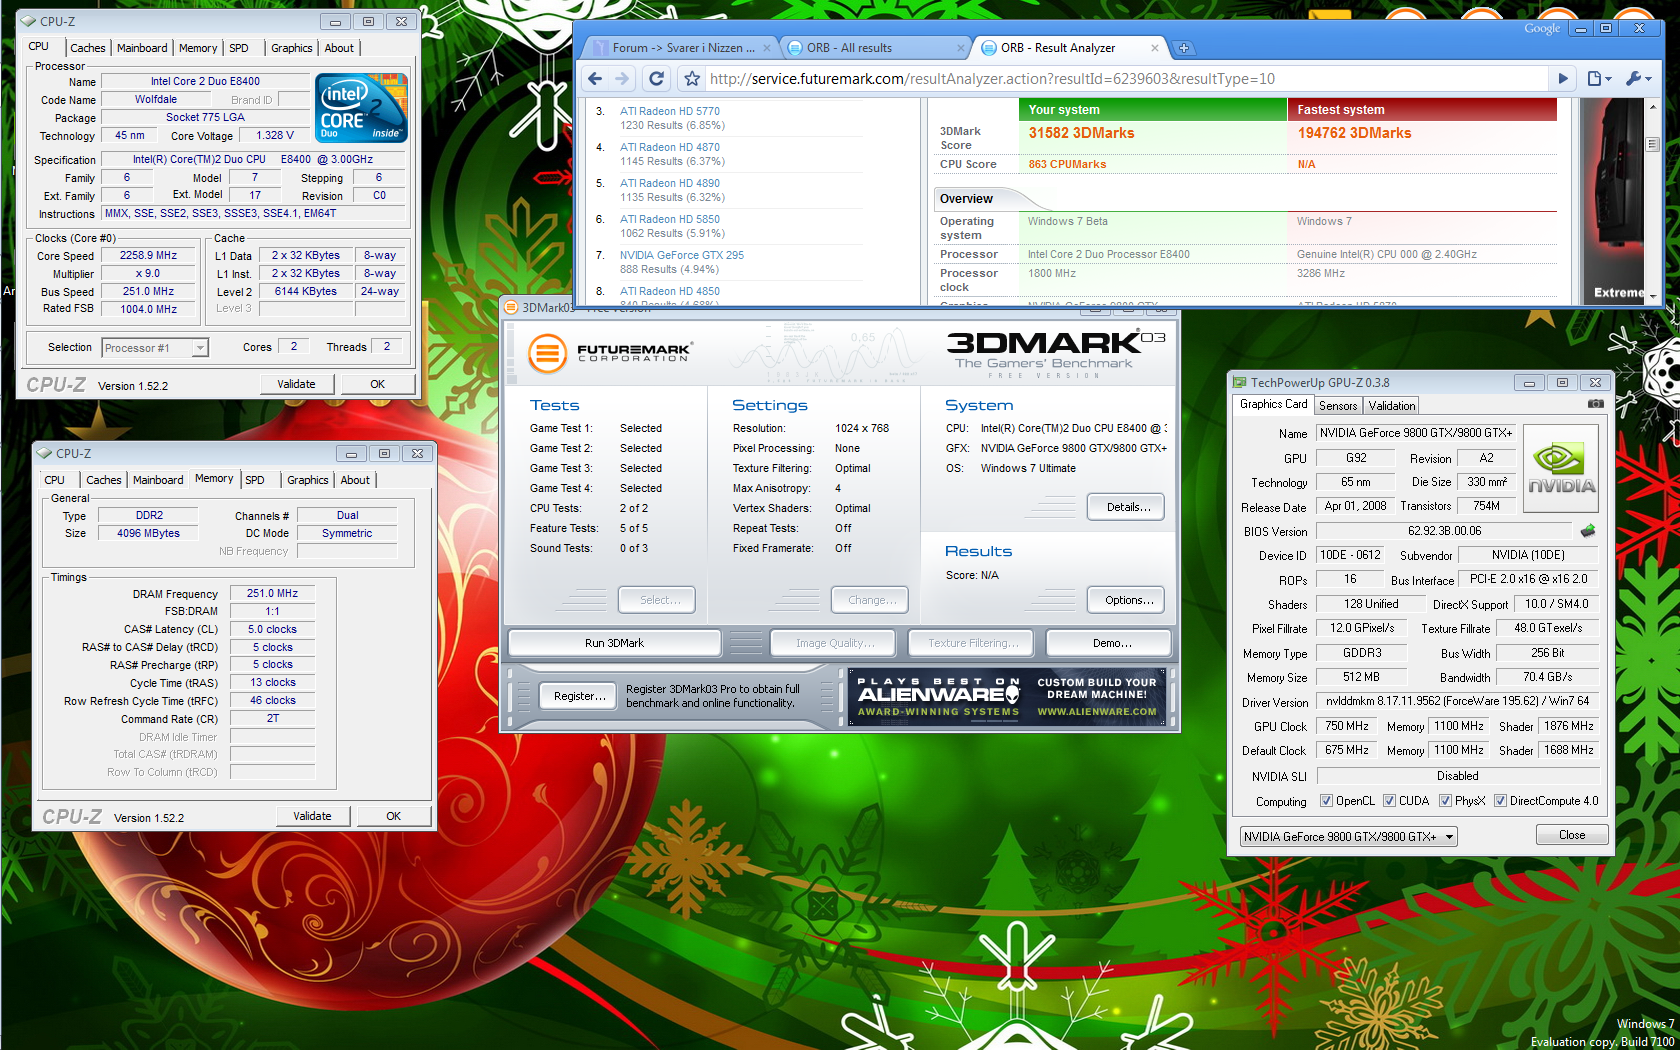Open the GPU selection dropdown in GPU-Z

(x=1348, y=837)
